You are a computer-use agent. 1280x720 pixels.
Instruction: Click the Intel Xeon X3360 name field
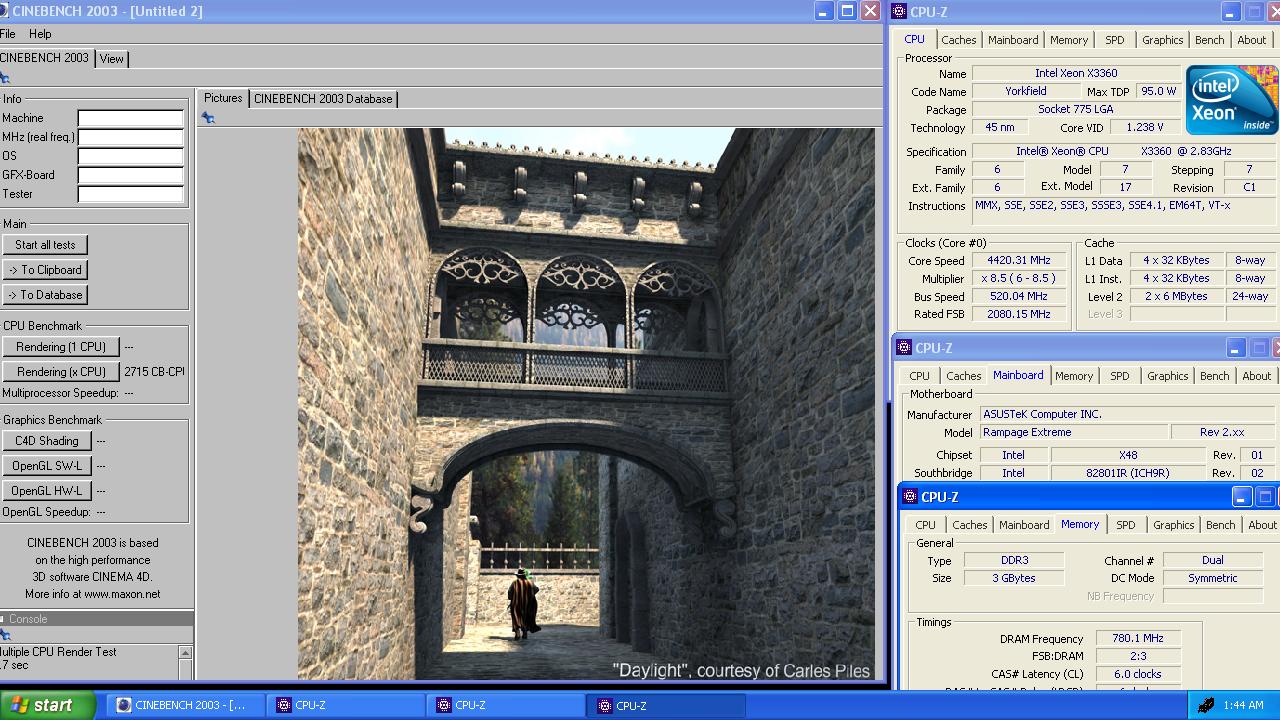pyautogui.click(x=1076, y=73)
